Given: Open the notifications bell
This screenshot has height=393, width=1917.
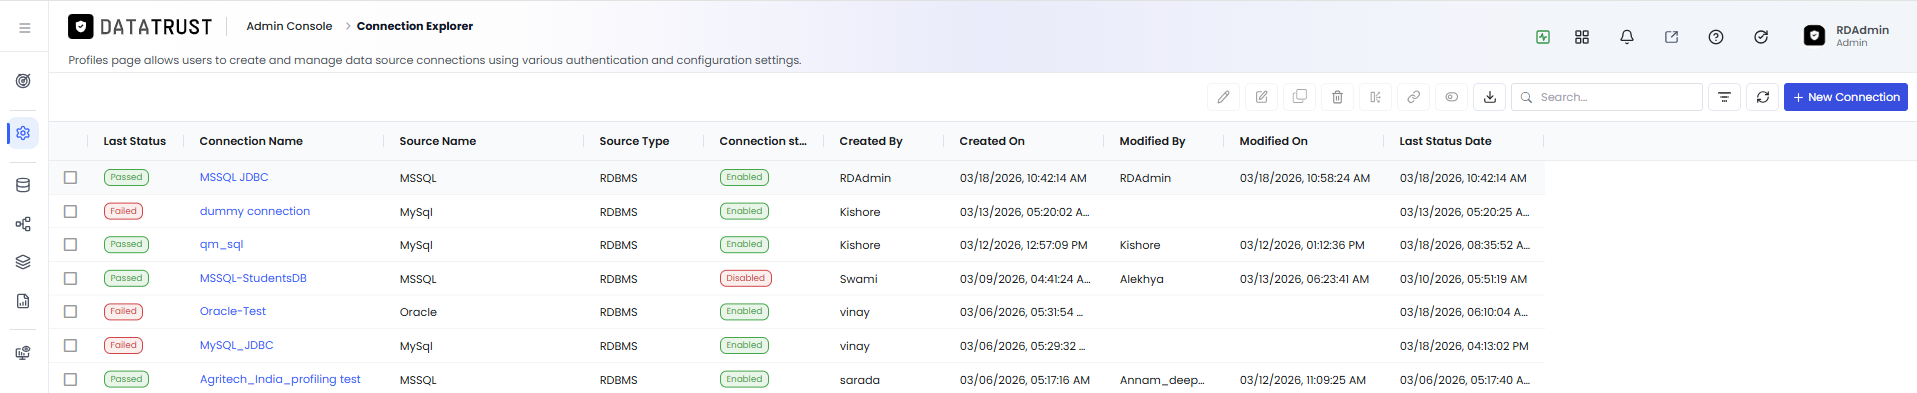Looking at the screenshot, I should [x=1627, y=37].
